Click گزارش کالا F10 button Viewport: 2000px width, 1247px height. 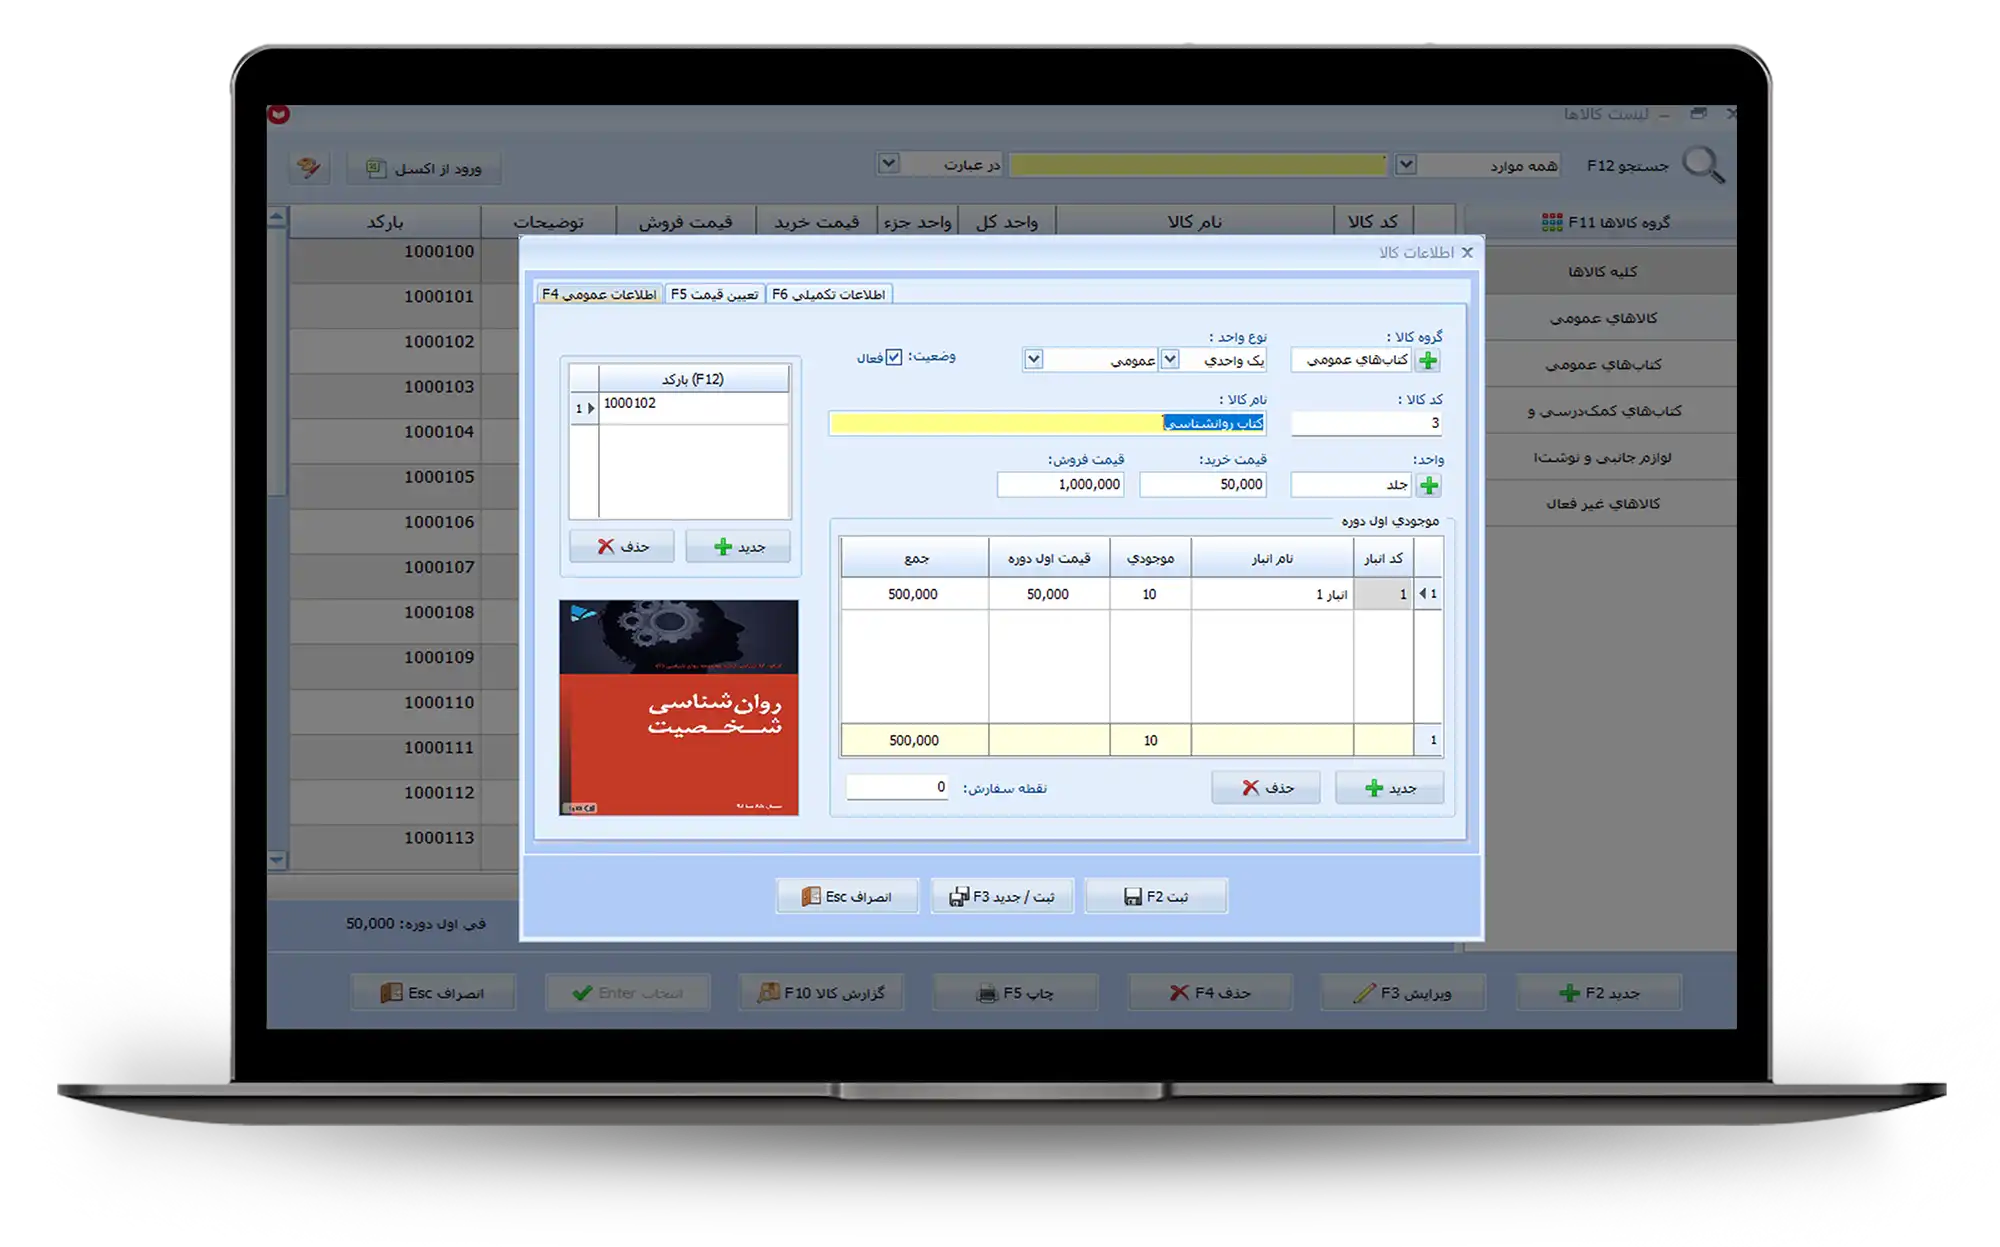(x=821, y=992)
